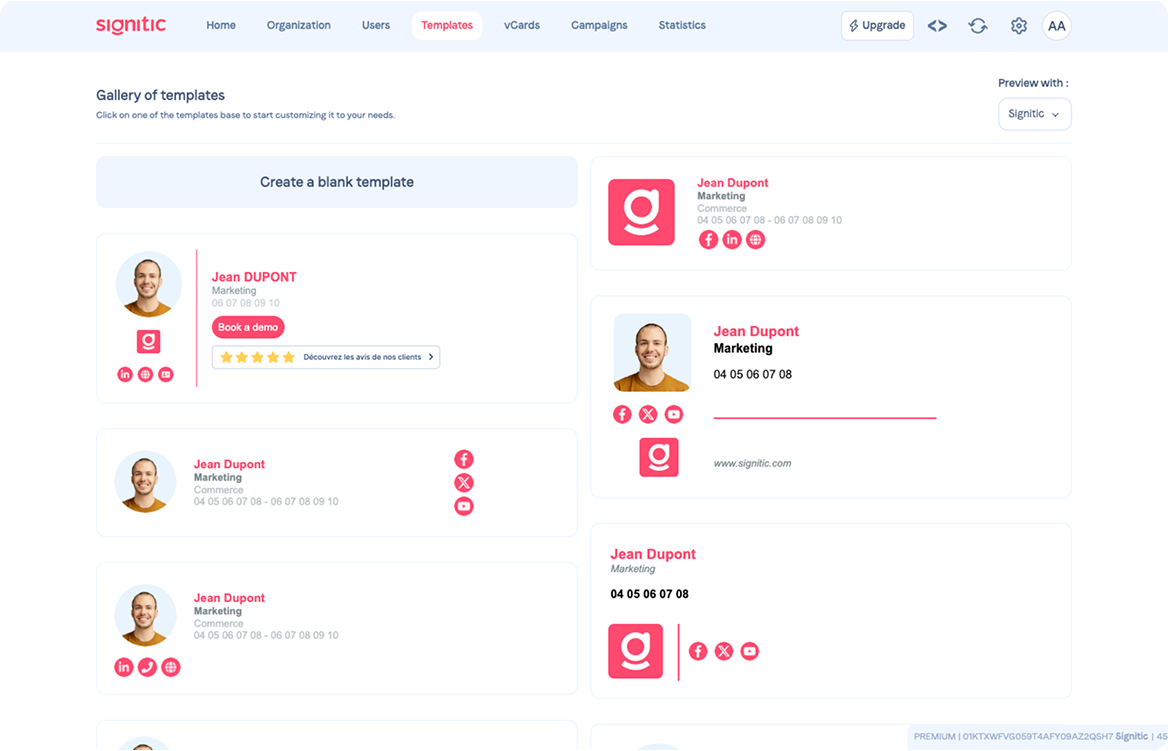Click Jean DUPONT name in Book a demo template
The width and height of the screenshot is (1168, 751).
click(x=254, y=277)
